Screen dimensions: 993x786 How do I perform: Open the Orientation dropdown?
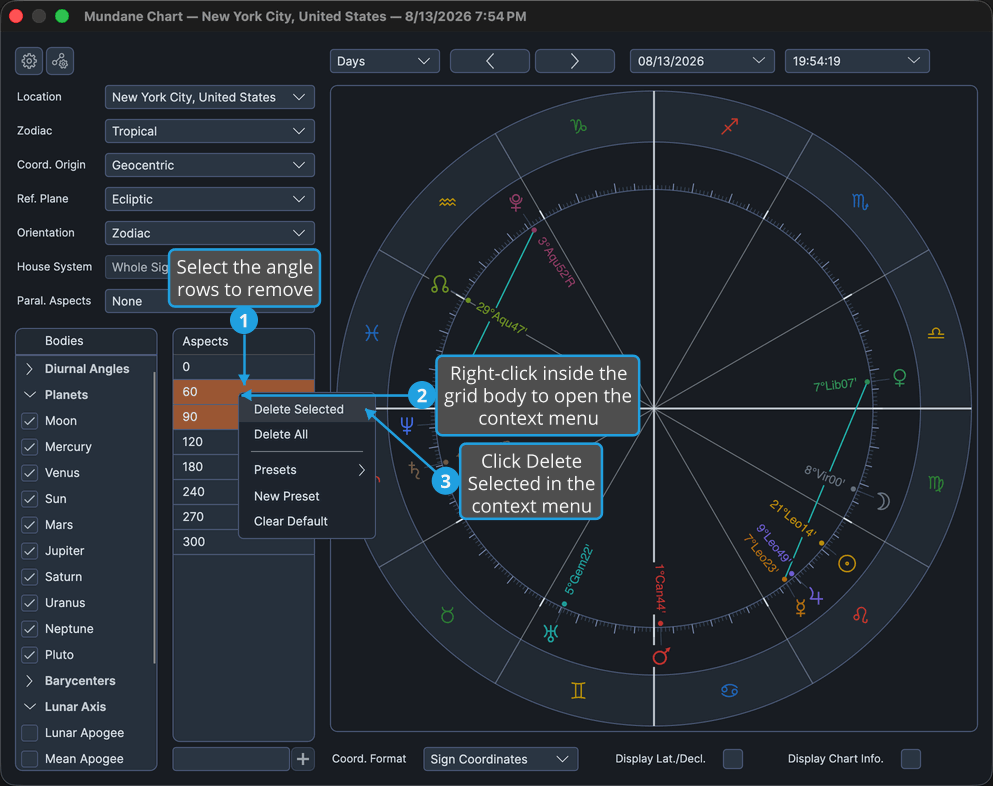[210, 233]
